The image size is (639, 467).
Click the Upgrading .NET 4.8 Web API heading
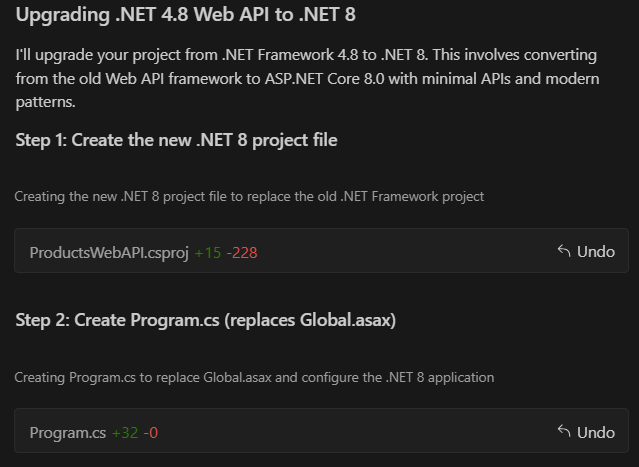(185, 14)
